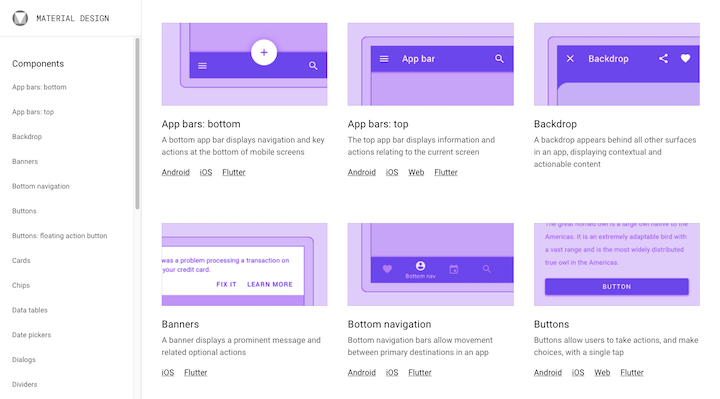Viewport: 720px width, 399px height.
Task: Select Dialogs in the sidebar
Action: pos(23,360)
